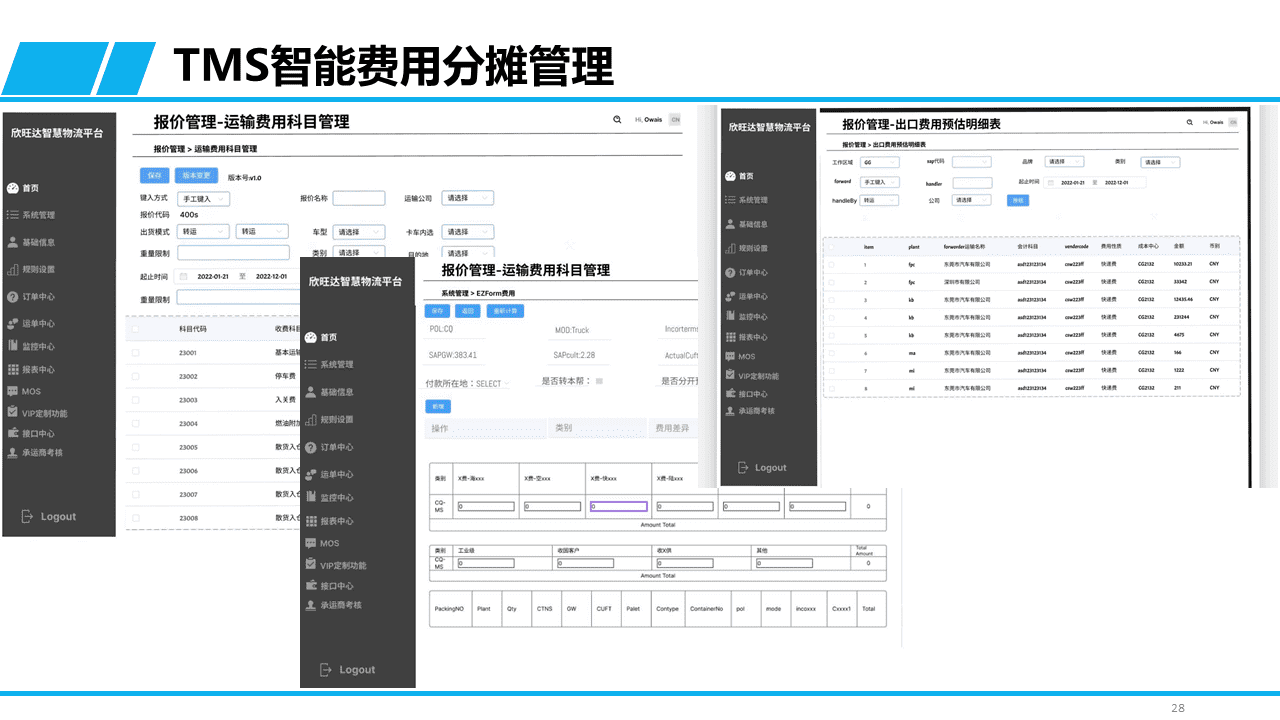Click Logout icon in right window sidebar

click(x=743, y=467)
